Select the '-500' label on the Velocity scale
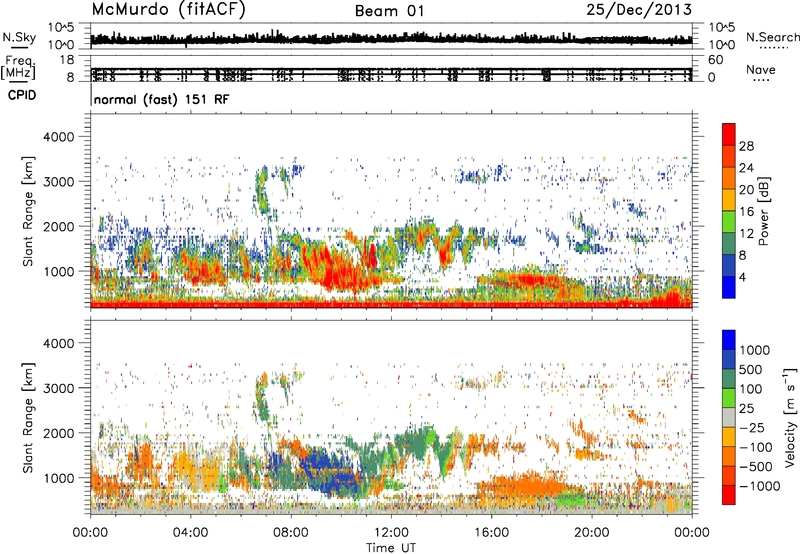This screenshot has width=800, height=554. pos(756,467)
